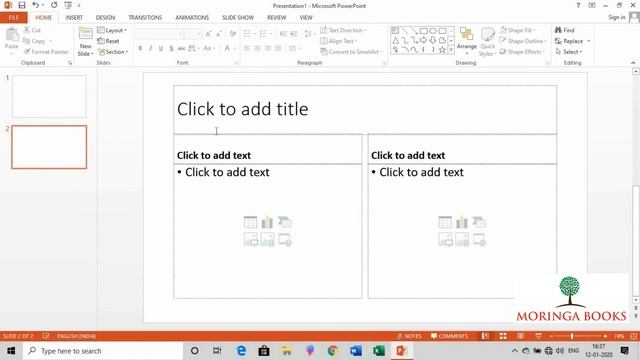Open the VIEW tab
640x360 pixels.
(306, 18)
